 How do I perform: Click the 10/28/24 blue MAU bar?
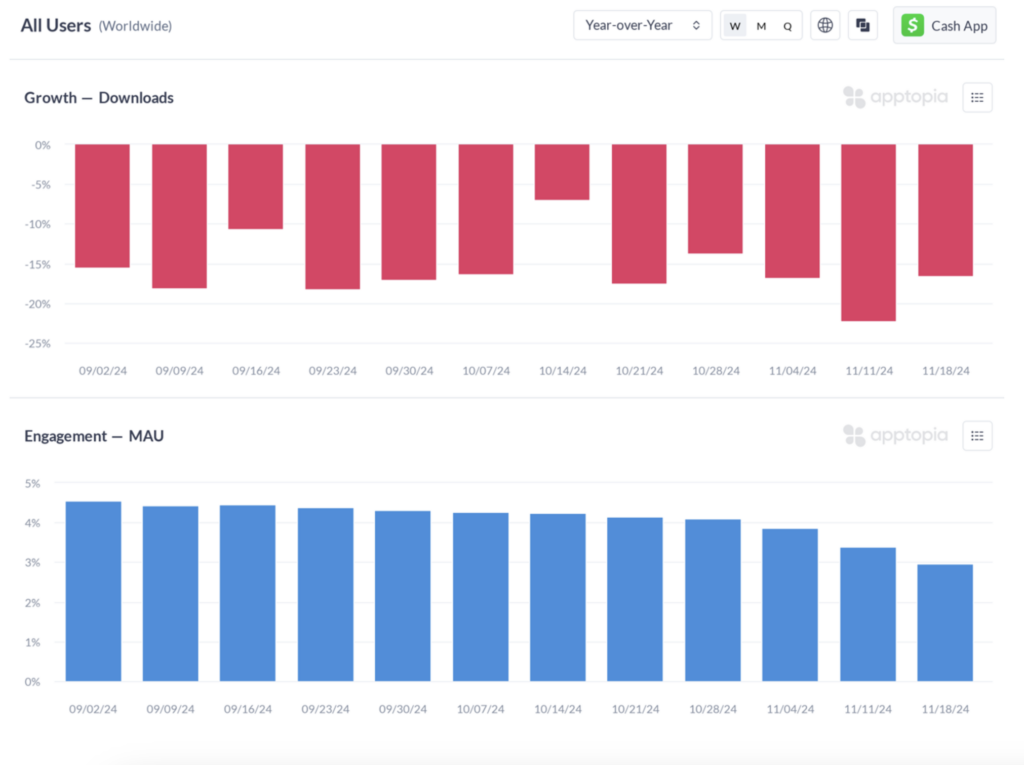coord(712,600)
